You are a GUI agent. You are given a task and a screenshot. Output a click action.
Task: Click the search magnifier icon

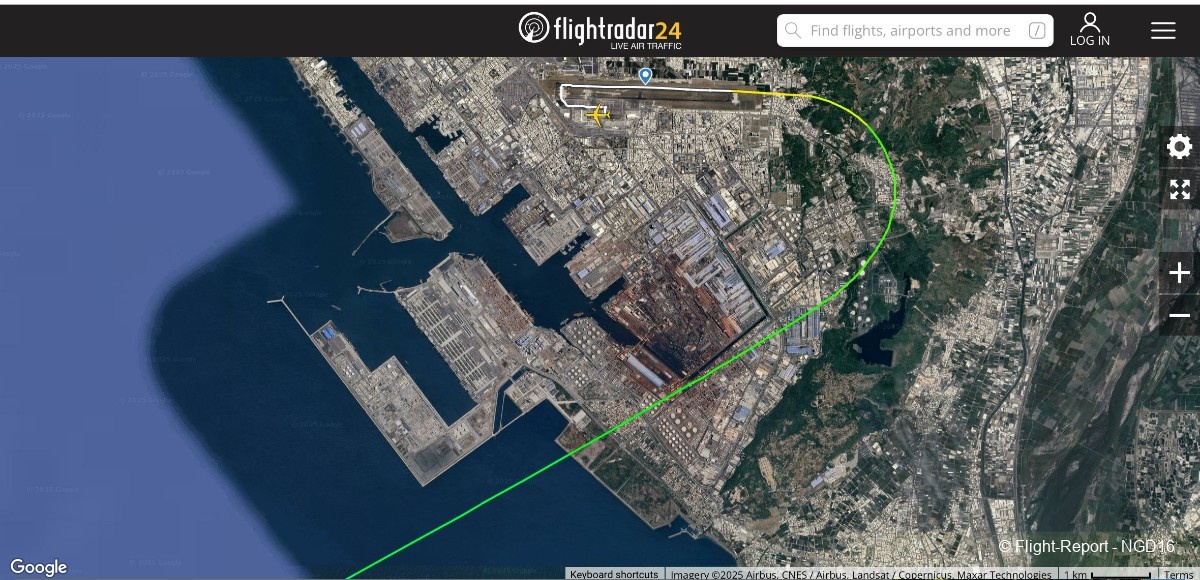793,31
